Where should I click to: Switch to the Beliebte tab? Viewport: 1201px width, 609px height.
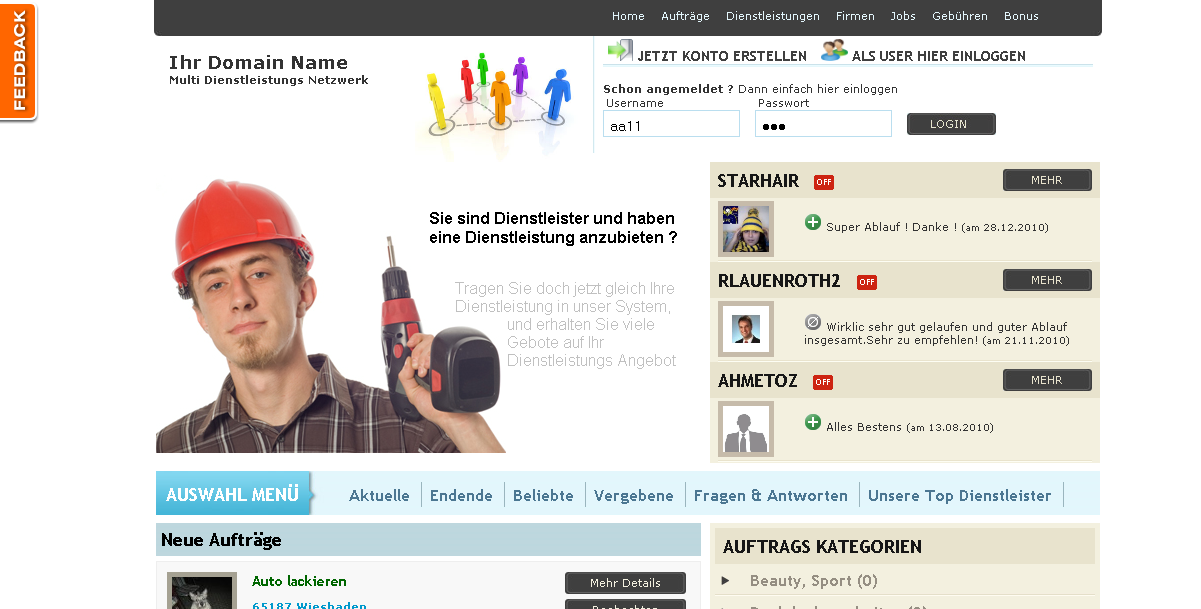[543, 495]
